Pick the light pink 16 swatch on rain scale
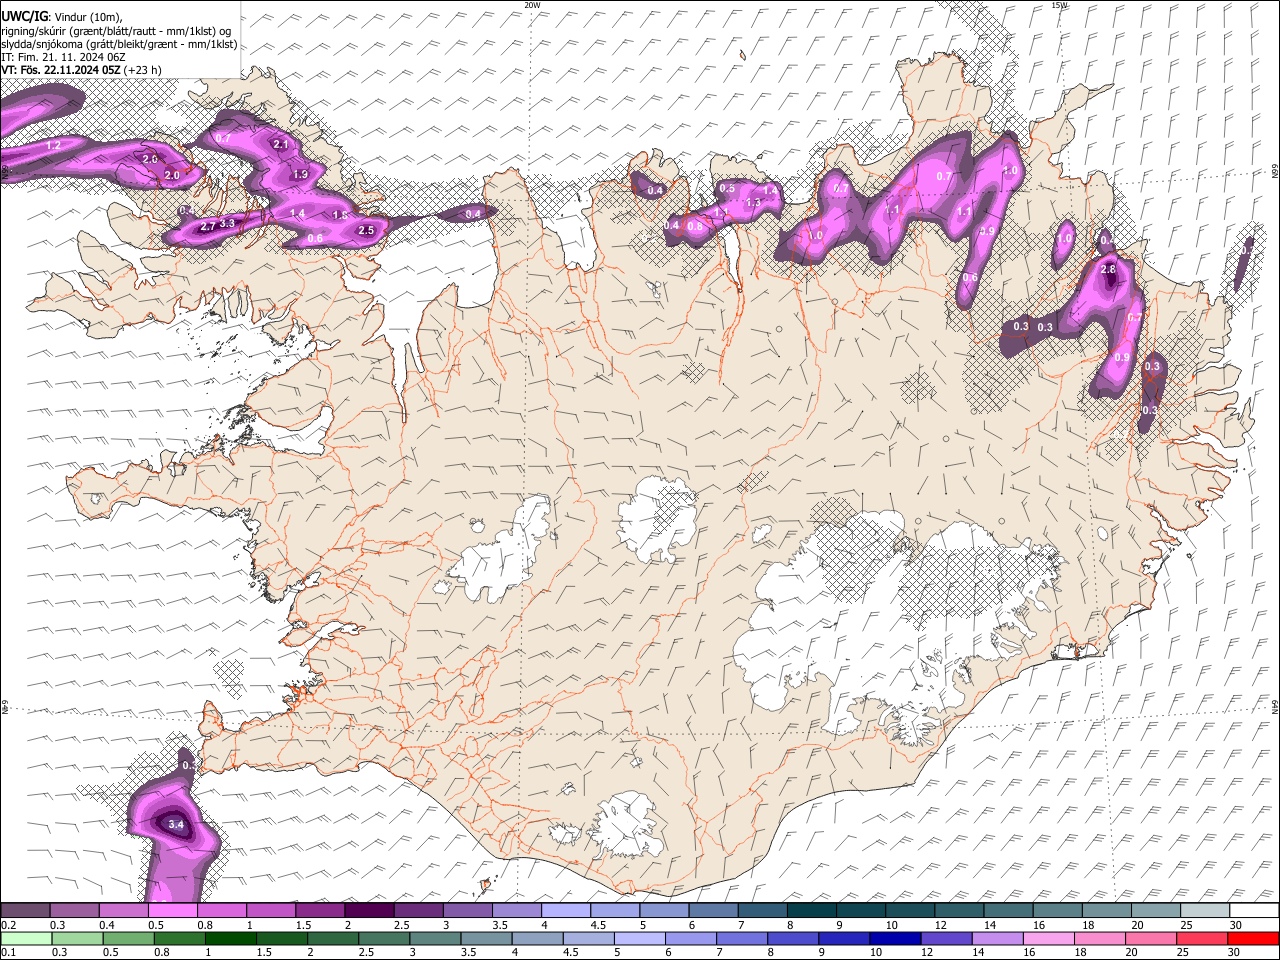Viewport: 1280px width, 960px height. coord(1048,939)
